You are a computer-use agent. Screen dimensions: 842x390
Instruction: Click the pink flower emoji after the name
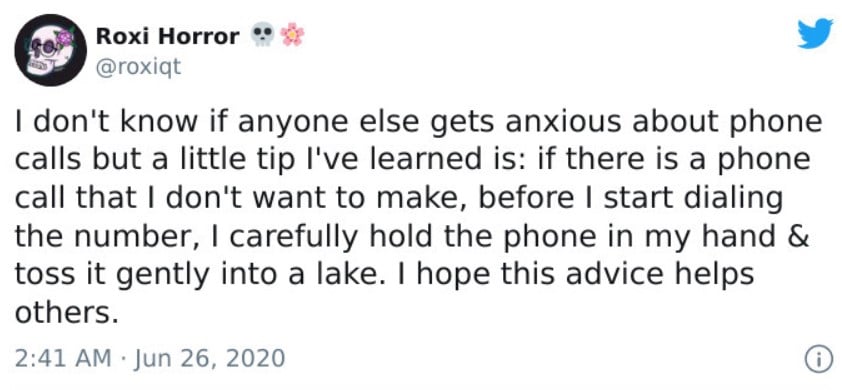pos(292,35)
